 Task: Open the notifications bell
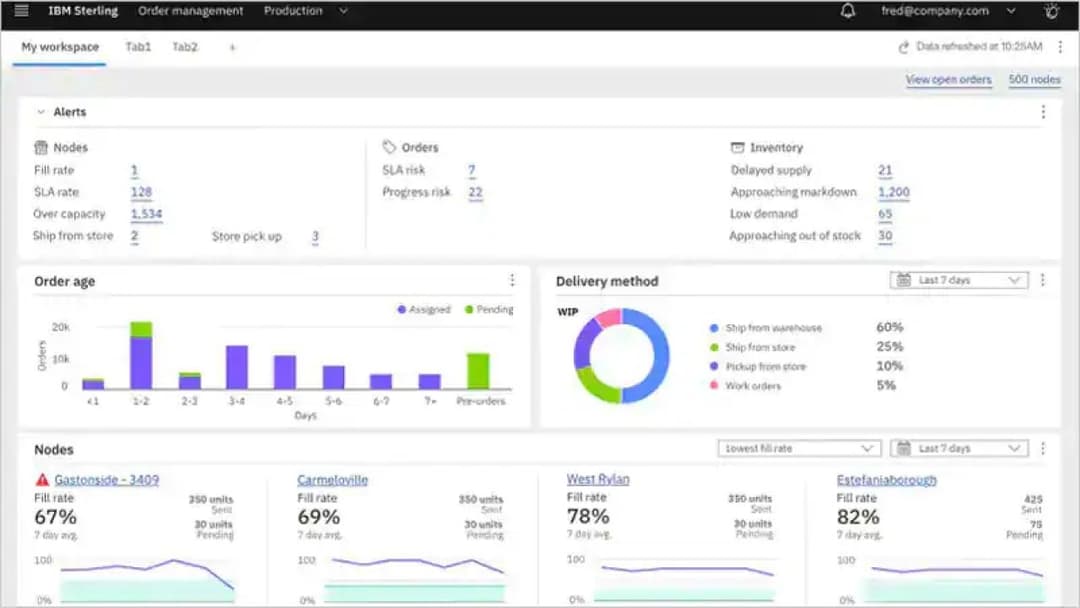point(848,11)
